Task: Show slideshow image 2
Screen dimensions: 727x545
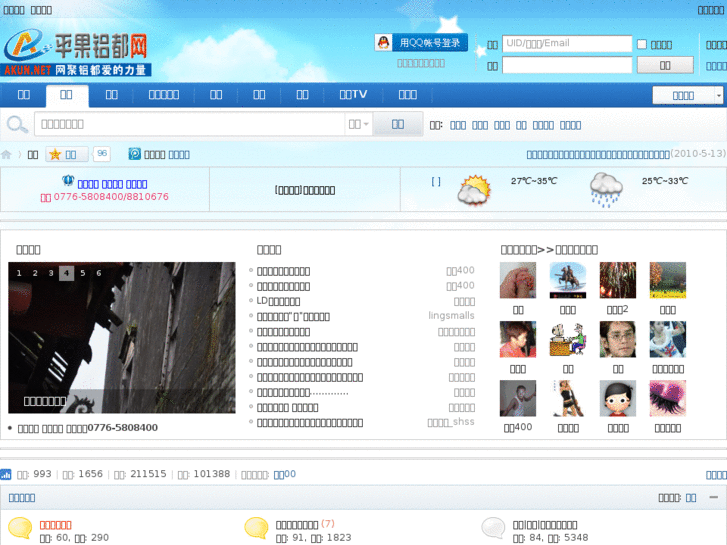Action: pos(35,273)
